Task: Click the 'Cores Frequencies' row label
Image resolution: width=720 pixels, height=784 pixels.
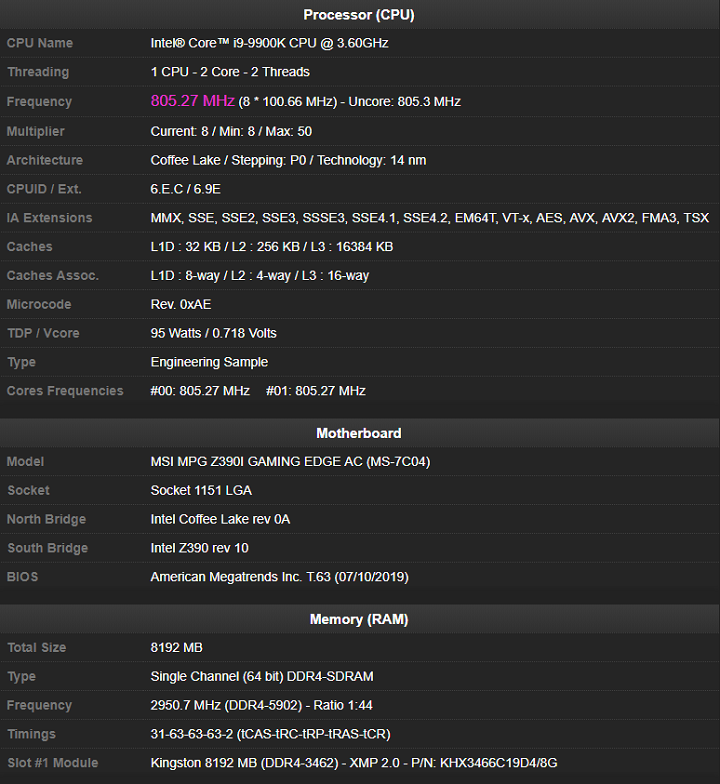Action: (65, 391)
